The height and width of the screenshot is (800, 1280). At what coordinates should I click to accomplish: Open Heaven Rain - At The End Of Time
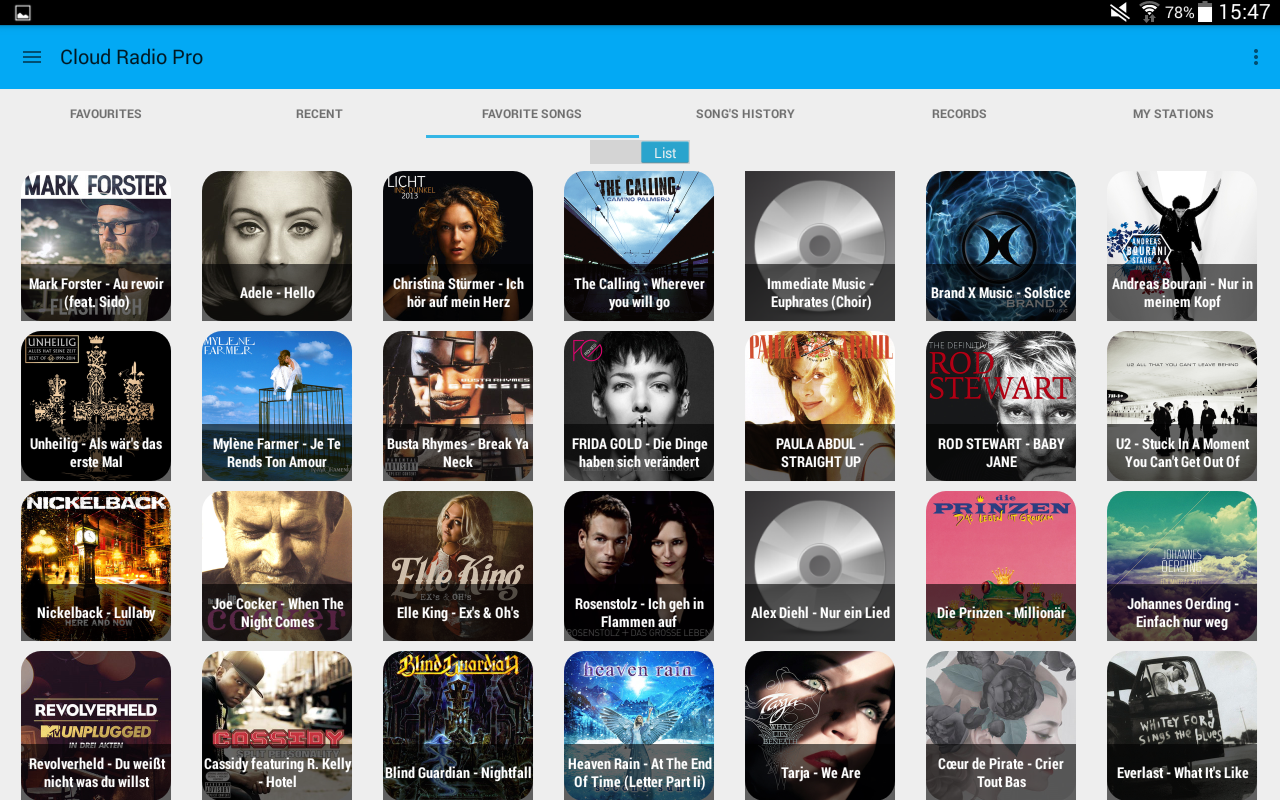pyautogui.click(x=639, y=726)
